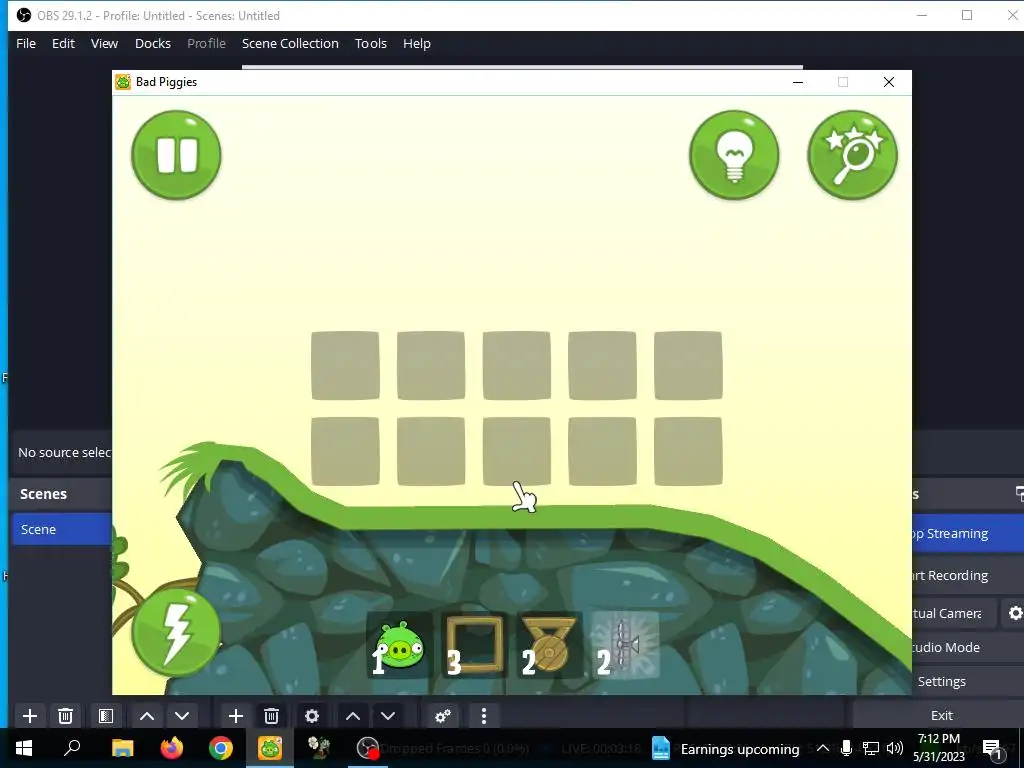Pause the Bad Piggies game
This screenshot has height=768, width=1024.
(x=176, y=155)
